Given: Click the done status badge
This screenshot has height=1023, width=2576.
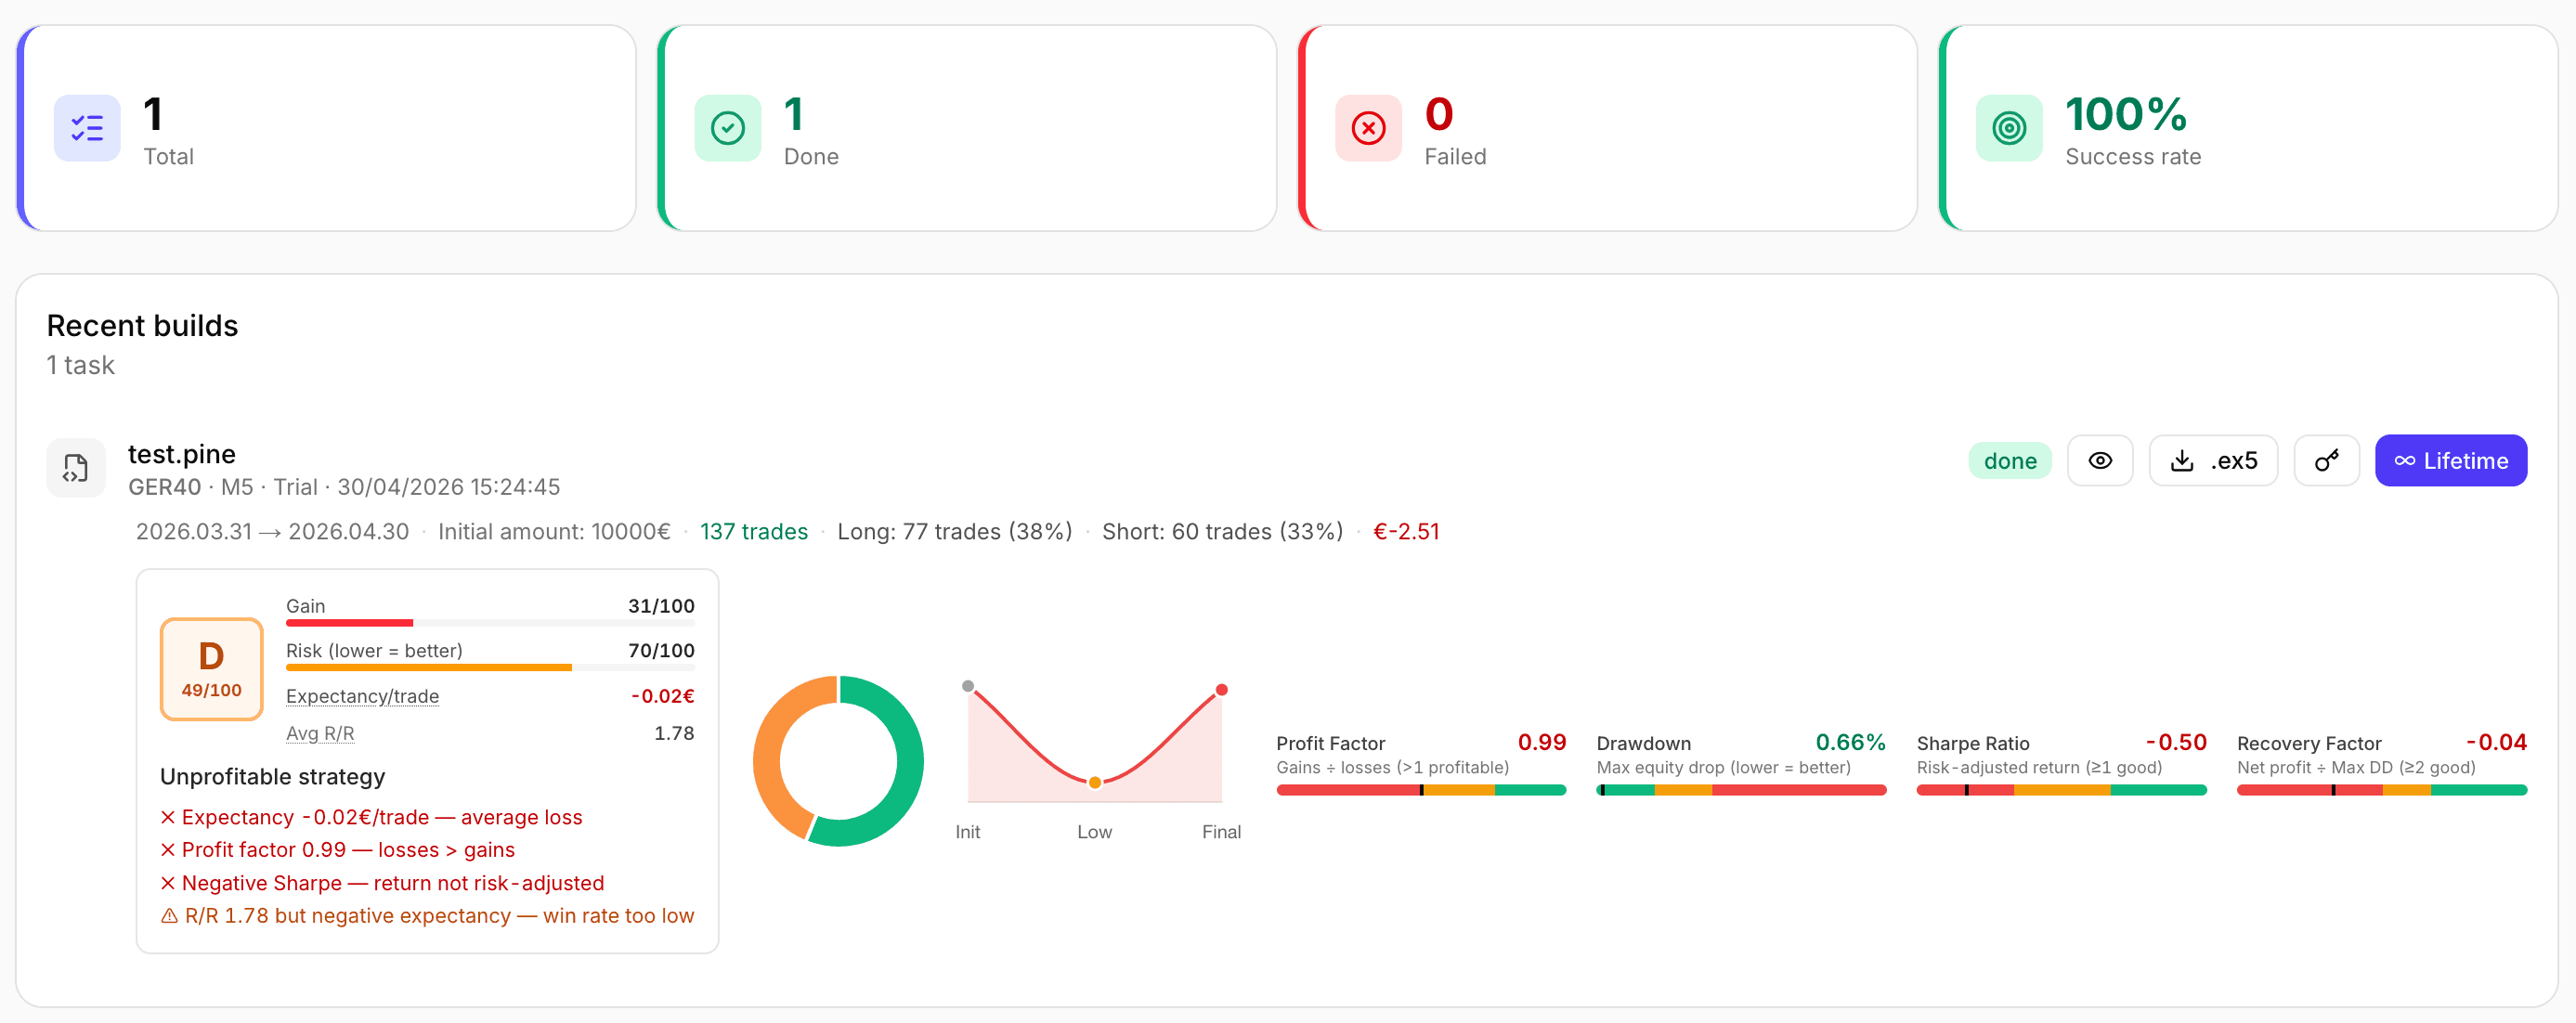Looking at the screenshot, I should click(2009, 461).
